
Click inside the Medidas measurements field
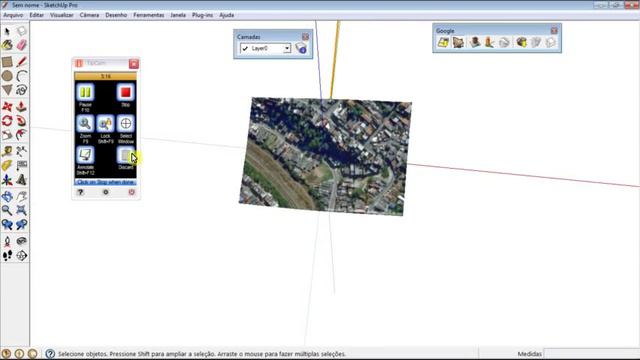tap(591, 354)
